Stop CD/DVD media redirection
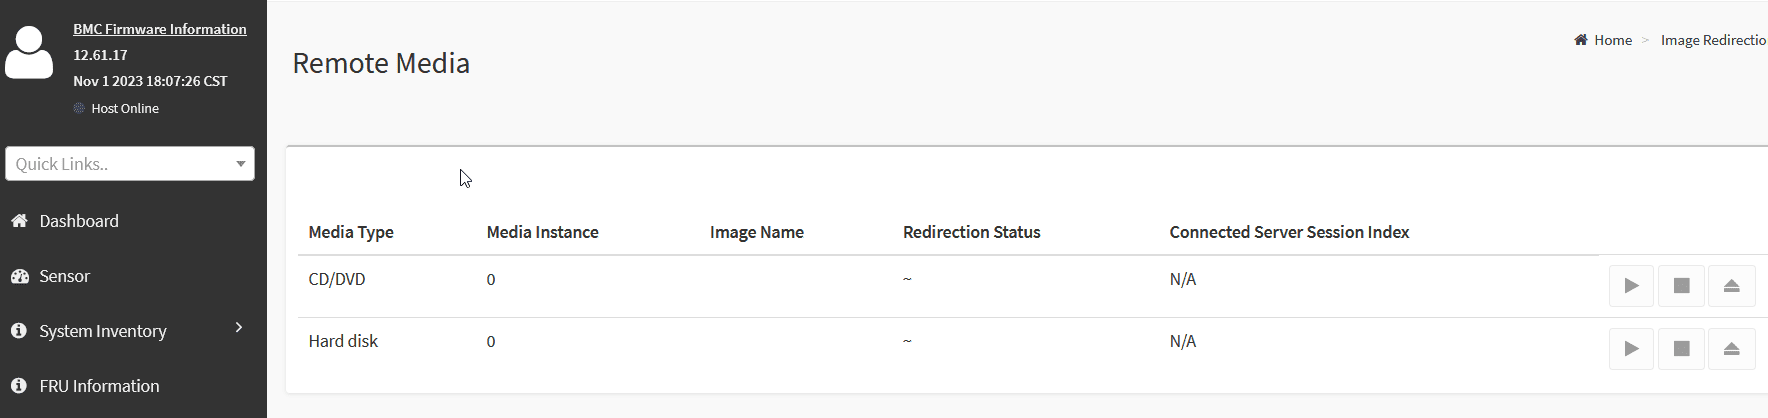Viewport: 1768px width, 418px height. [1681, 286]
